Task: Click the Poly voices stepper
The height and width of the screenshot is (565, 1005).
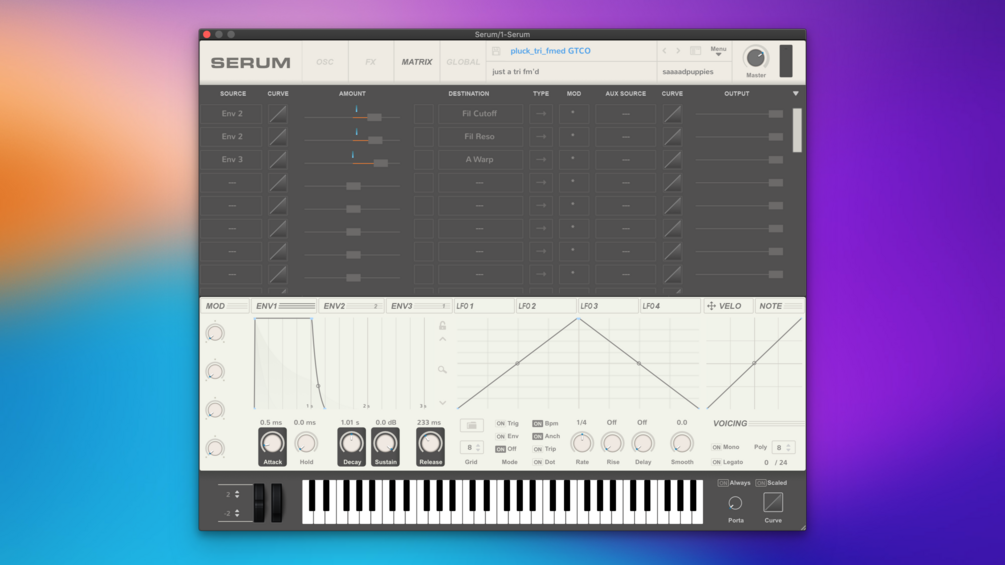Action: pyautogui.click(x=788, y=447)
